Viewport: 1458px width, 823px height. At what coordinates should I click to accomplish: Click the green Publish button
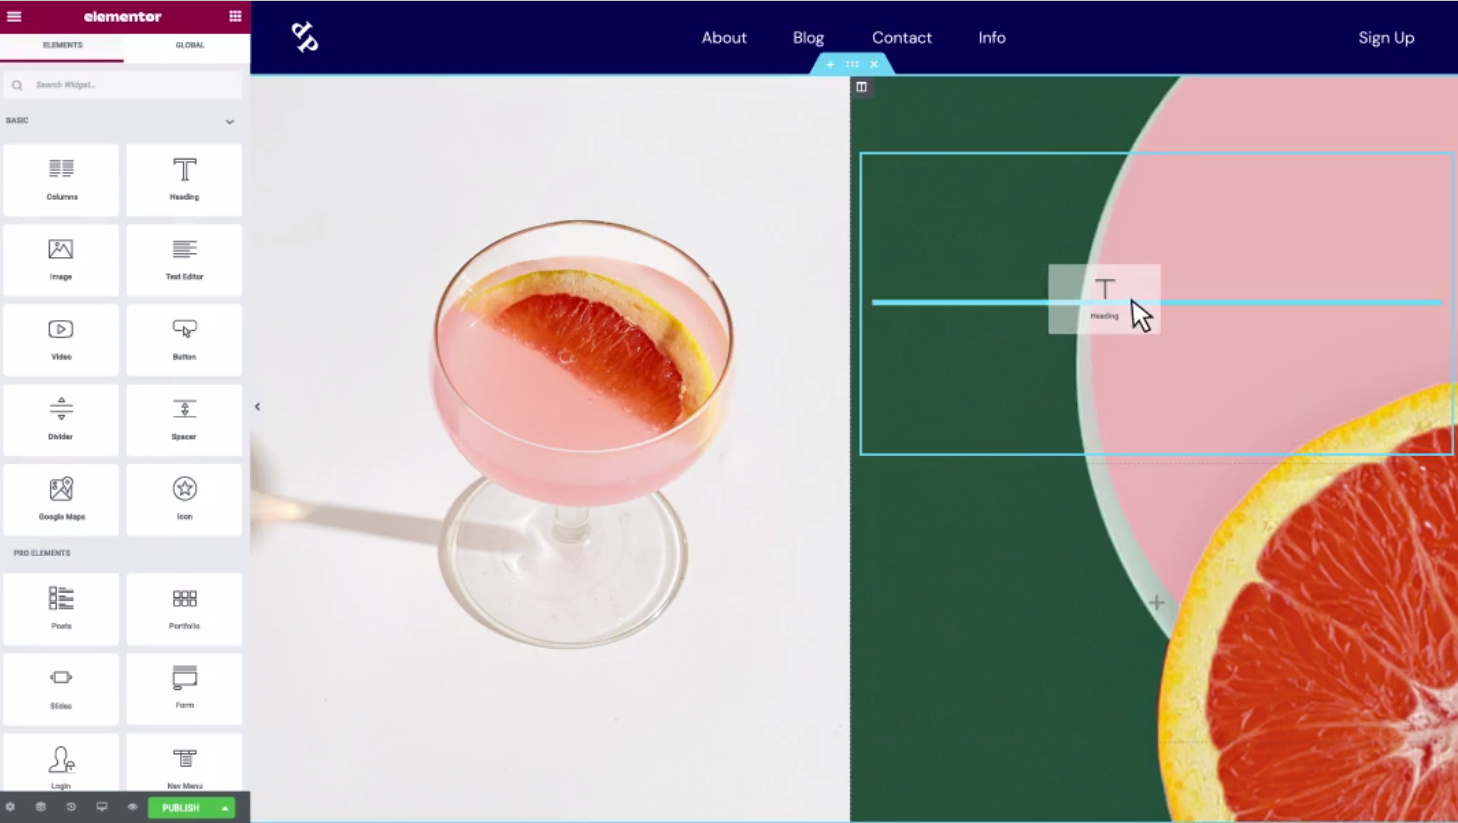point(181,808)
